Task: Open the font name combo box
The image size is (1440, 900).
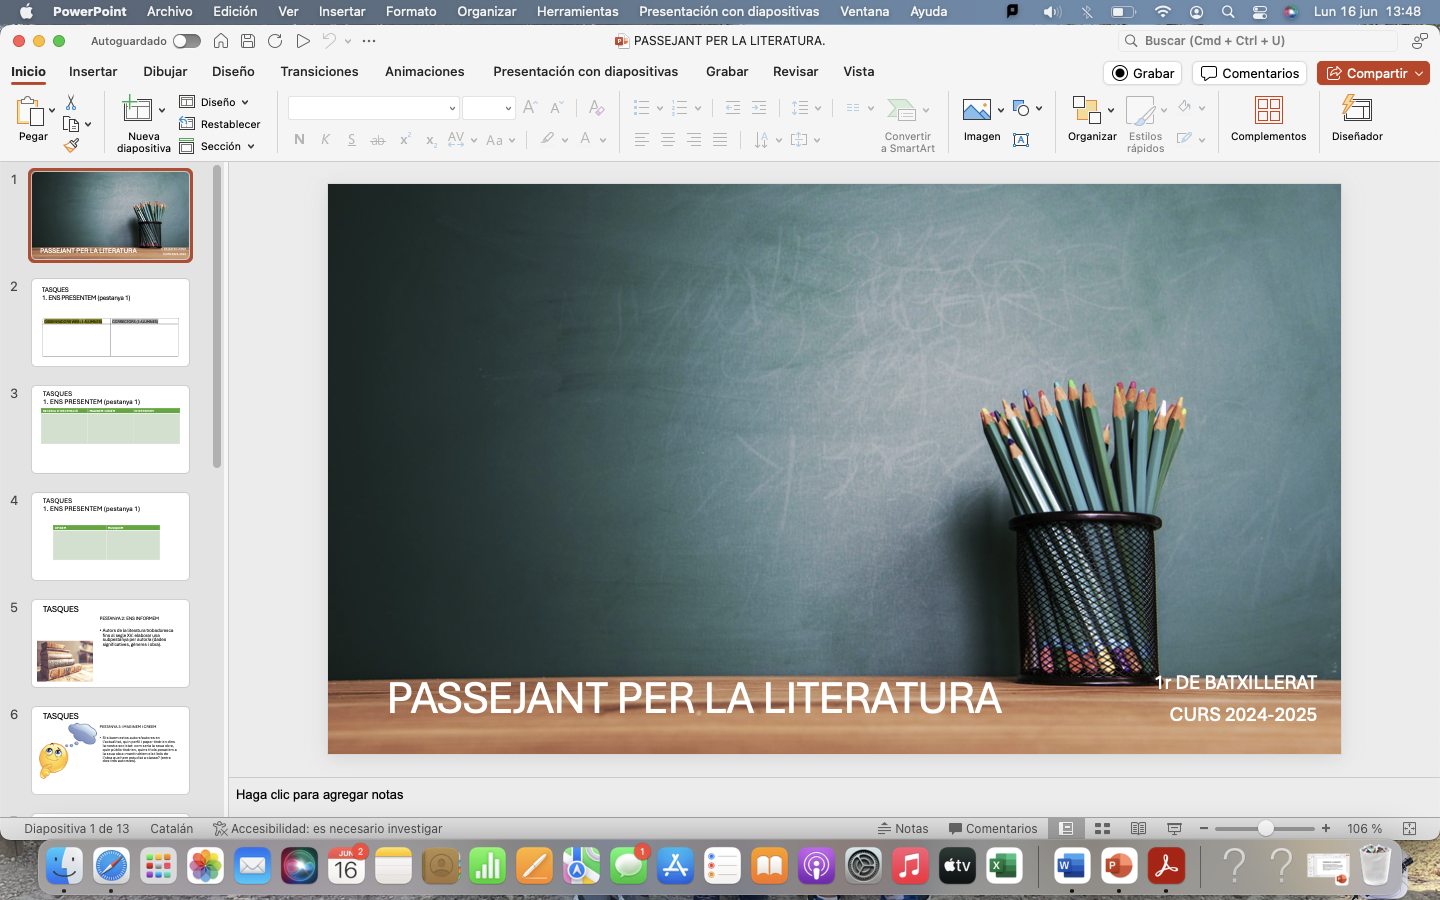Action: pyautogui.click(x=373, y=108)
